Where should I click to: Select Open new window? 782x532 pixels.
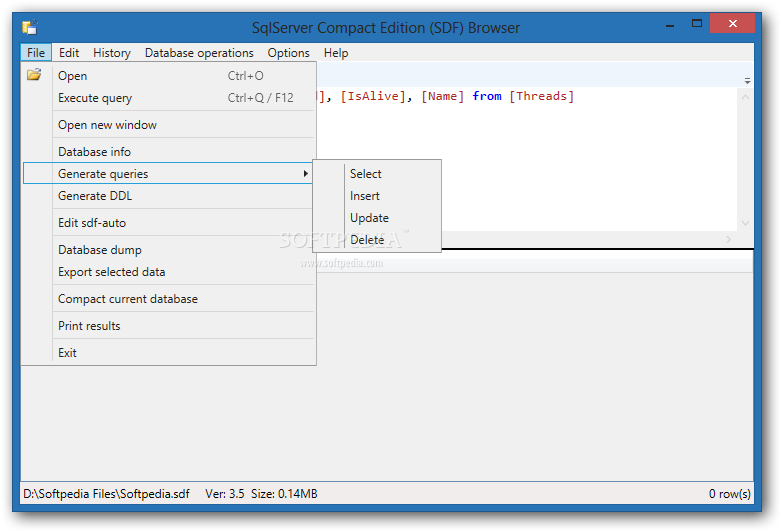click(169, 125)
